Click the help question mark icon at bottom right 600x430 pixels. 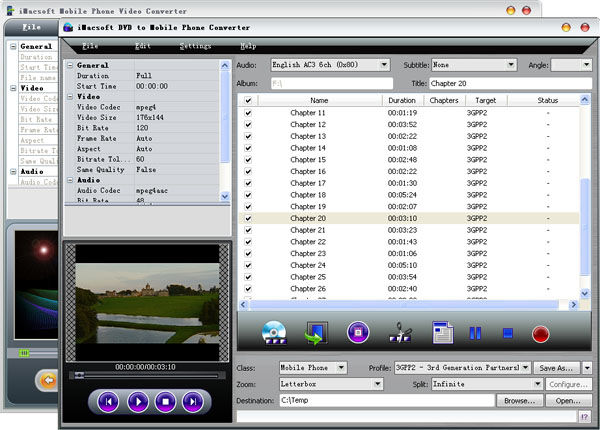pos(584,417)
